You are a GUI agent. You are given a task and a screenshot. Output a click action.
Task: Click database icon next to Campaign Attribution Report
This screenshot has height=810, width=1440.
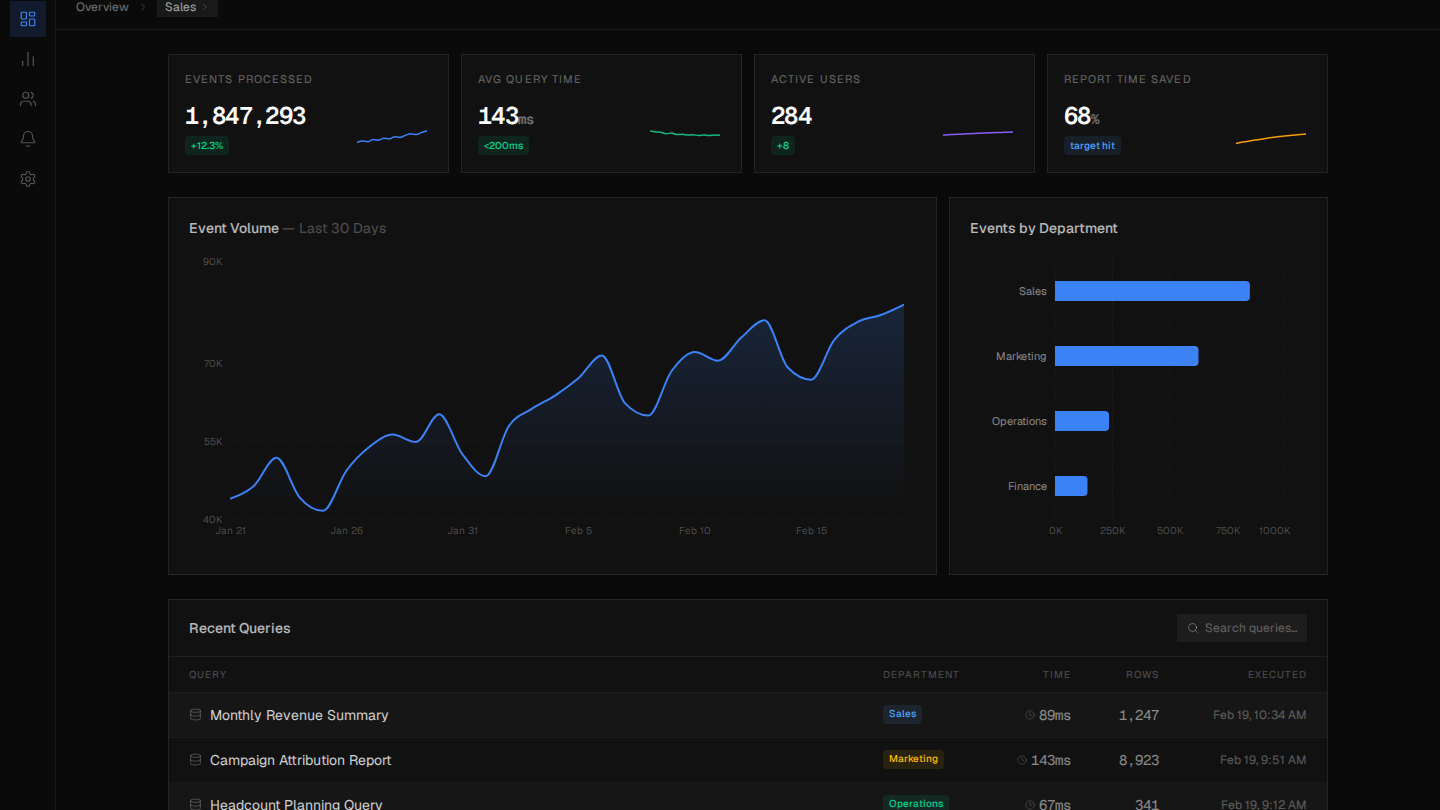194,759
